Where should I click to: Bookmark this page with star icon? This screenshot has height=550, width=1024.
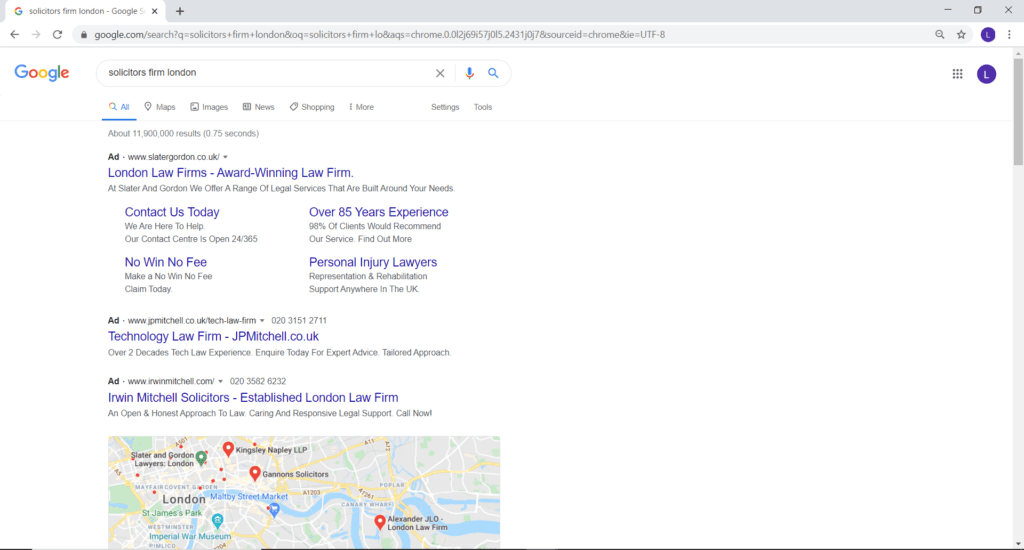961,34
